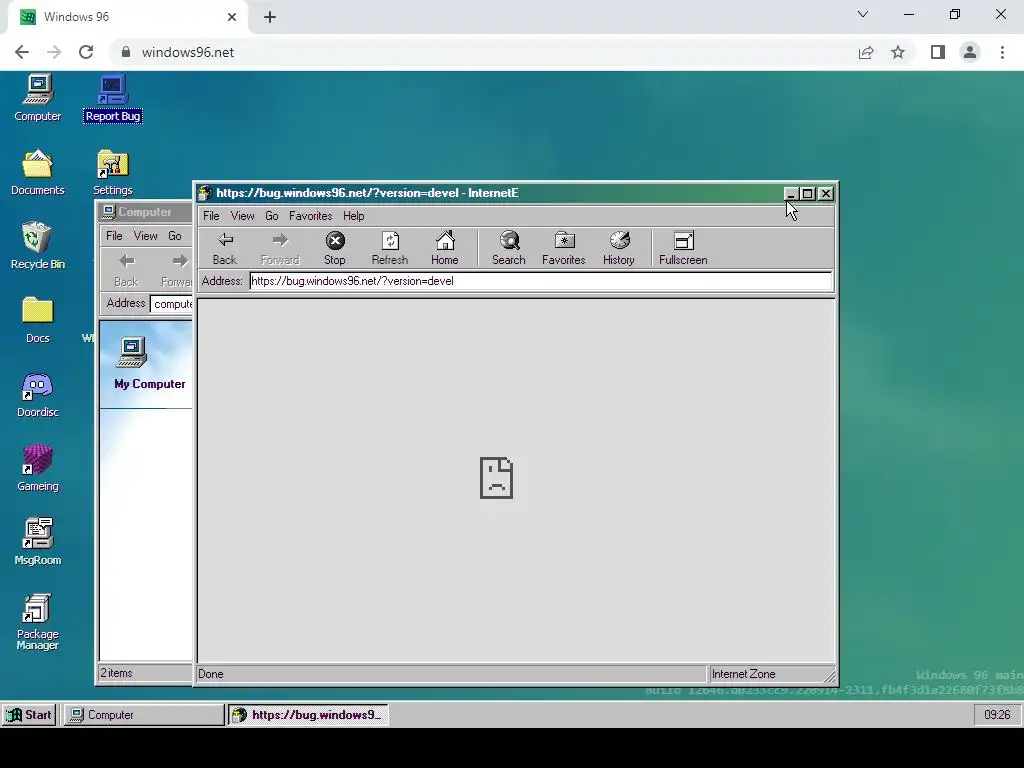The width and height of the screenshot is (1024, 768).
Task: Expand Chrome tab search chevron
Action: pos(863,14)
